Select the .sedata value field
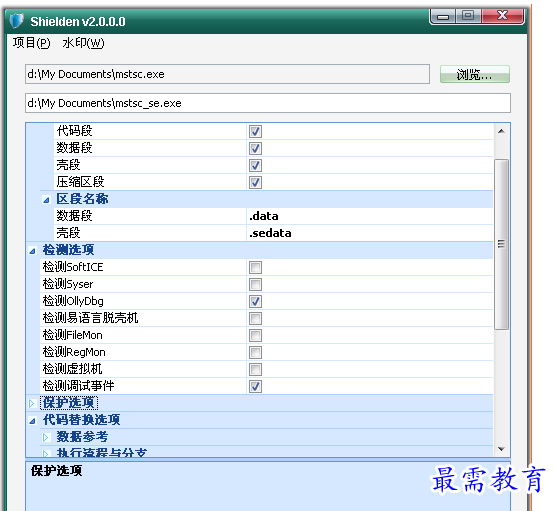This screenshot has height=511, width=554. point(370,233)
